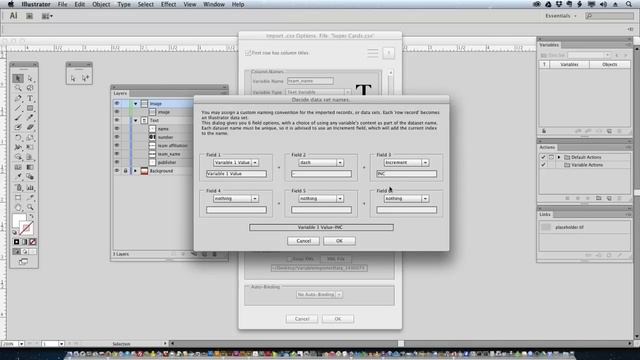Open the Window menu
This screenshot has height=360, width=640.
214,4
